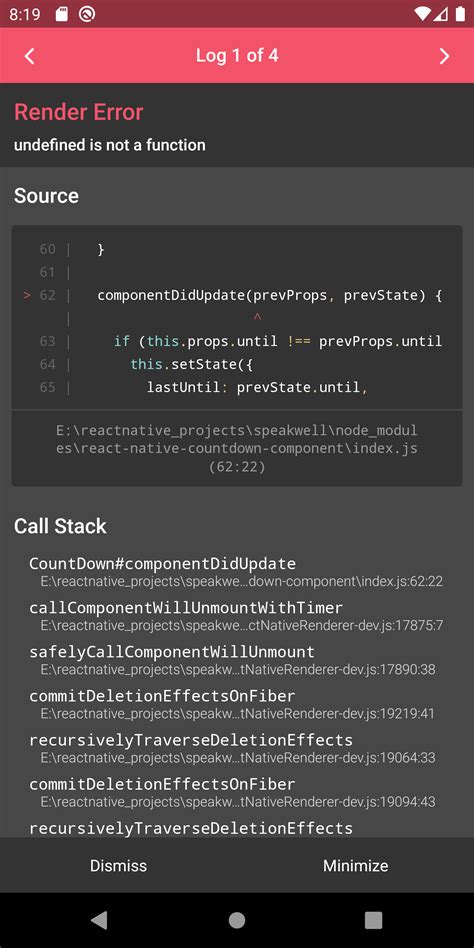The image size is (474, 948).
Task: Tap the SD card status bar icon
Action: 62,14
